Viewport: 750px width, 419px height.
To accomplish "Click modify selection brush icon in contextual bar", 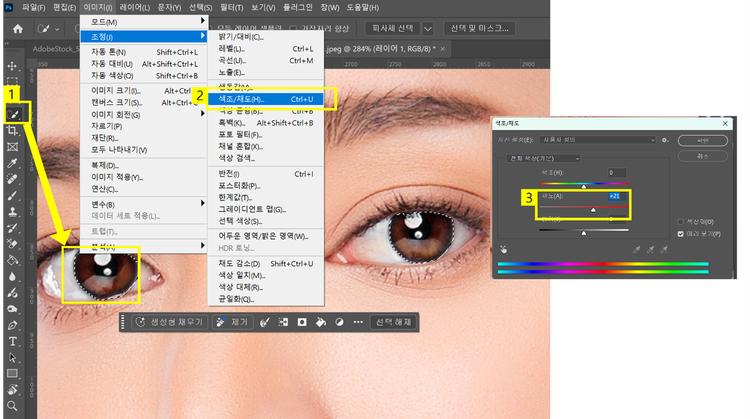I will pos(265,322).
